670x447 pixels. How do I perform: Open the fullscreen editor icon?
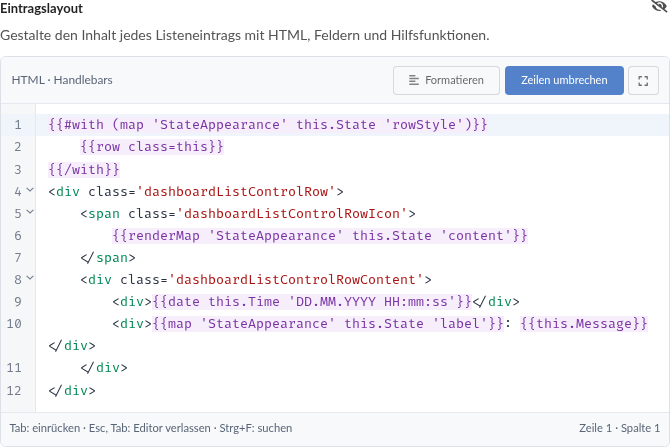[x=643, y=80]
